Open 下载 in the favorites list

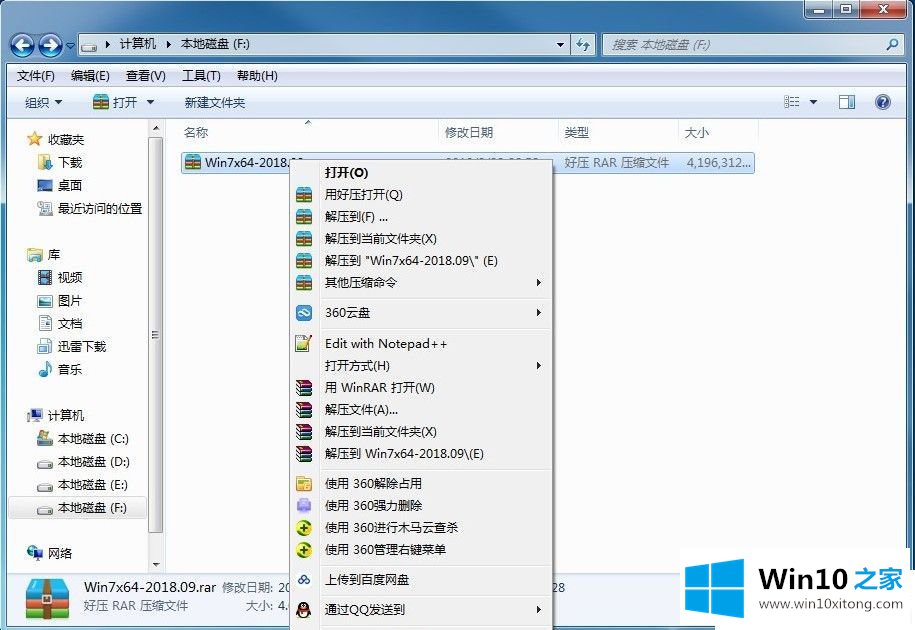60,162
